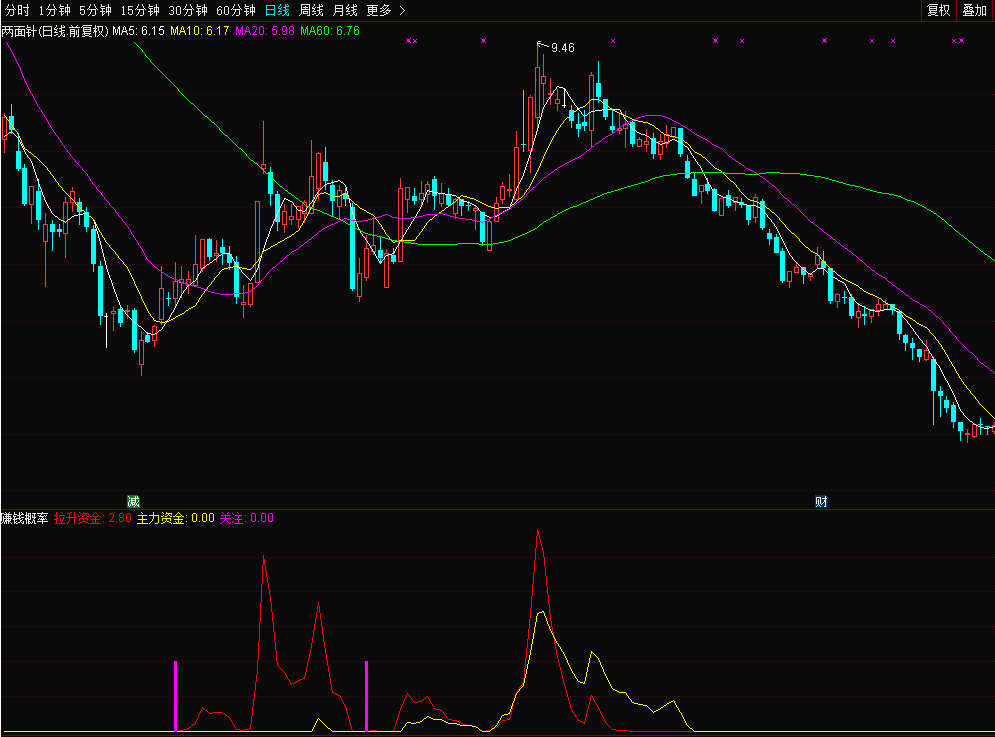This screenshot has width=995, height=737.
Task: Click the first tall magenta 关注 signal bar
Action: click(x=176, y=695)
